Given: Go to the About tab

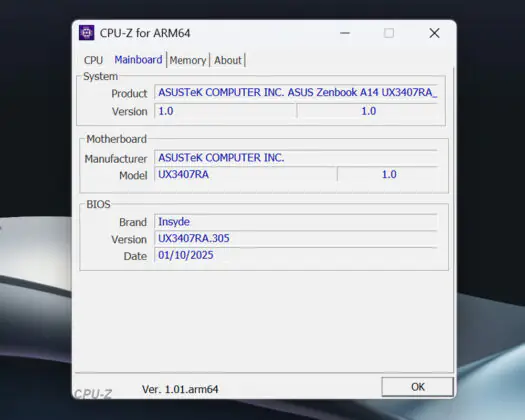Looking at the screenshot, I should [x=228, y=60].
